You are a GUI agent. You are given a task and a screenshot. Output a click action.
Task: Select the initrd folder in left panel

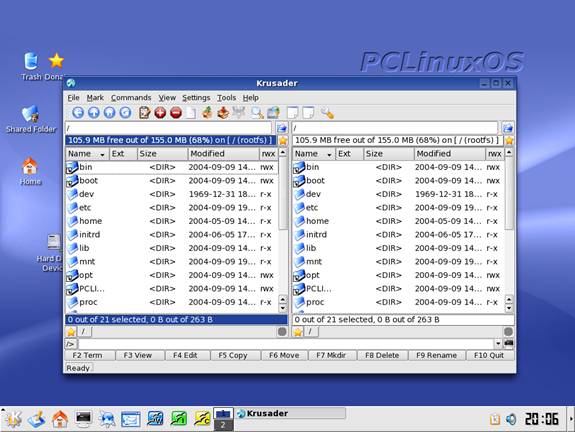[x=172, y=235]
